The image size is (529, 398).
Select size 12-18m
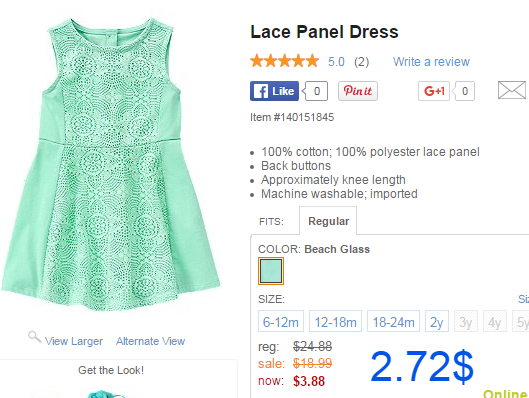tap(335, 321)
